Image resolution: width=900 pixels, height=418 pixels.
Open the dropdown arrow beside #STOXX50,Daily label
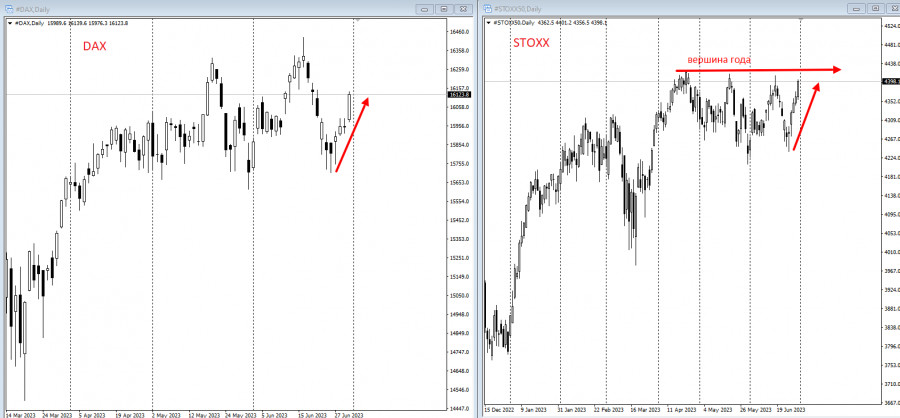(x=489, y=23)
